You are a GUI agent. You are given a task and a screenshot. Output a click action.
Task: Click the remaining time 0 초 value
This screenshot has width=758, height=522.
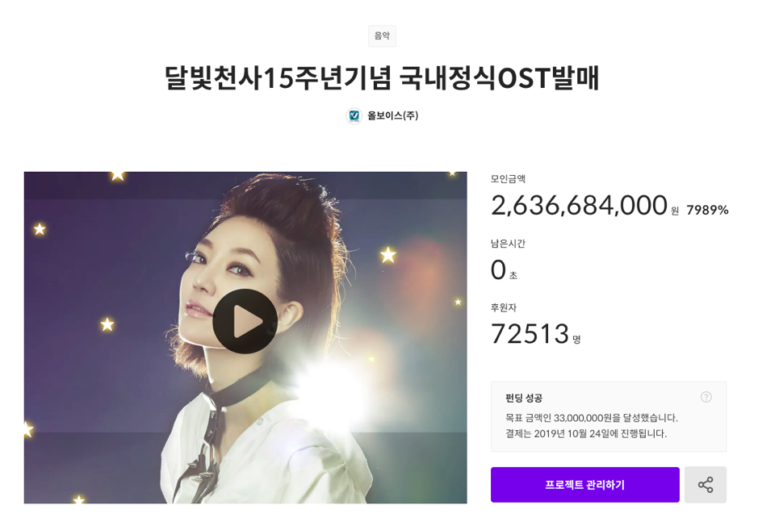pyautogui.click(x=504, y=270)
